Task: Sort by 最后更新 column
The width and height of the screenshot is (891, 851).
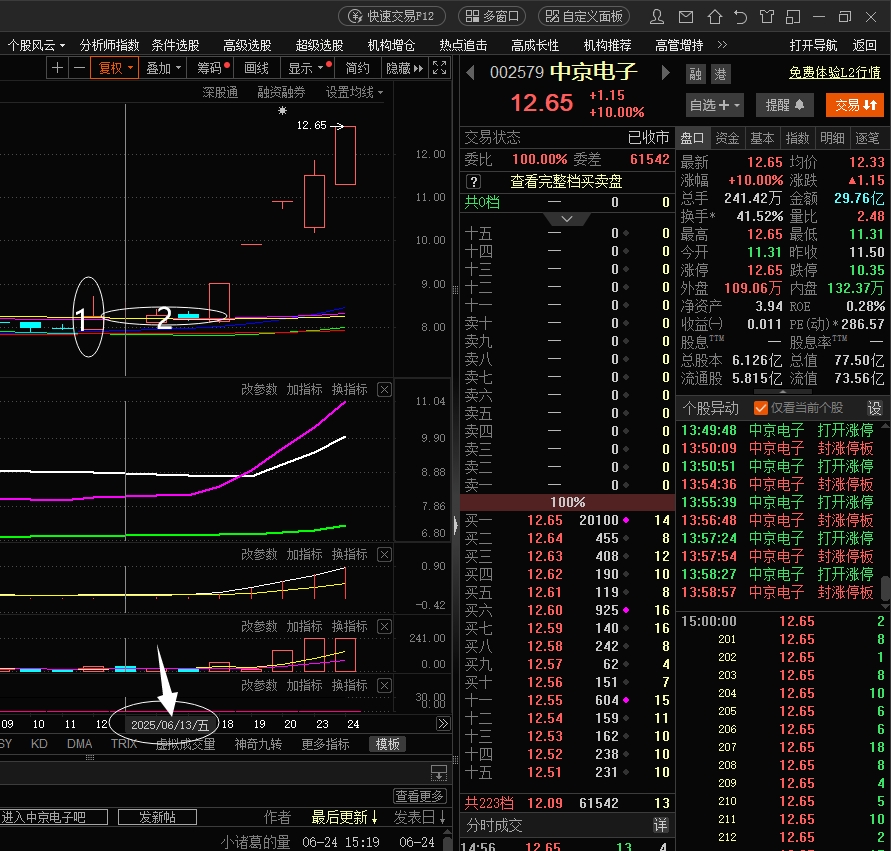Action: [344, 817]
